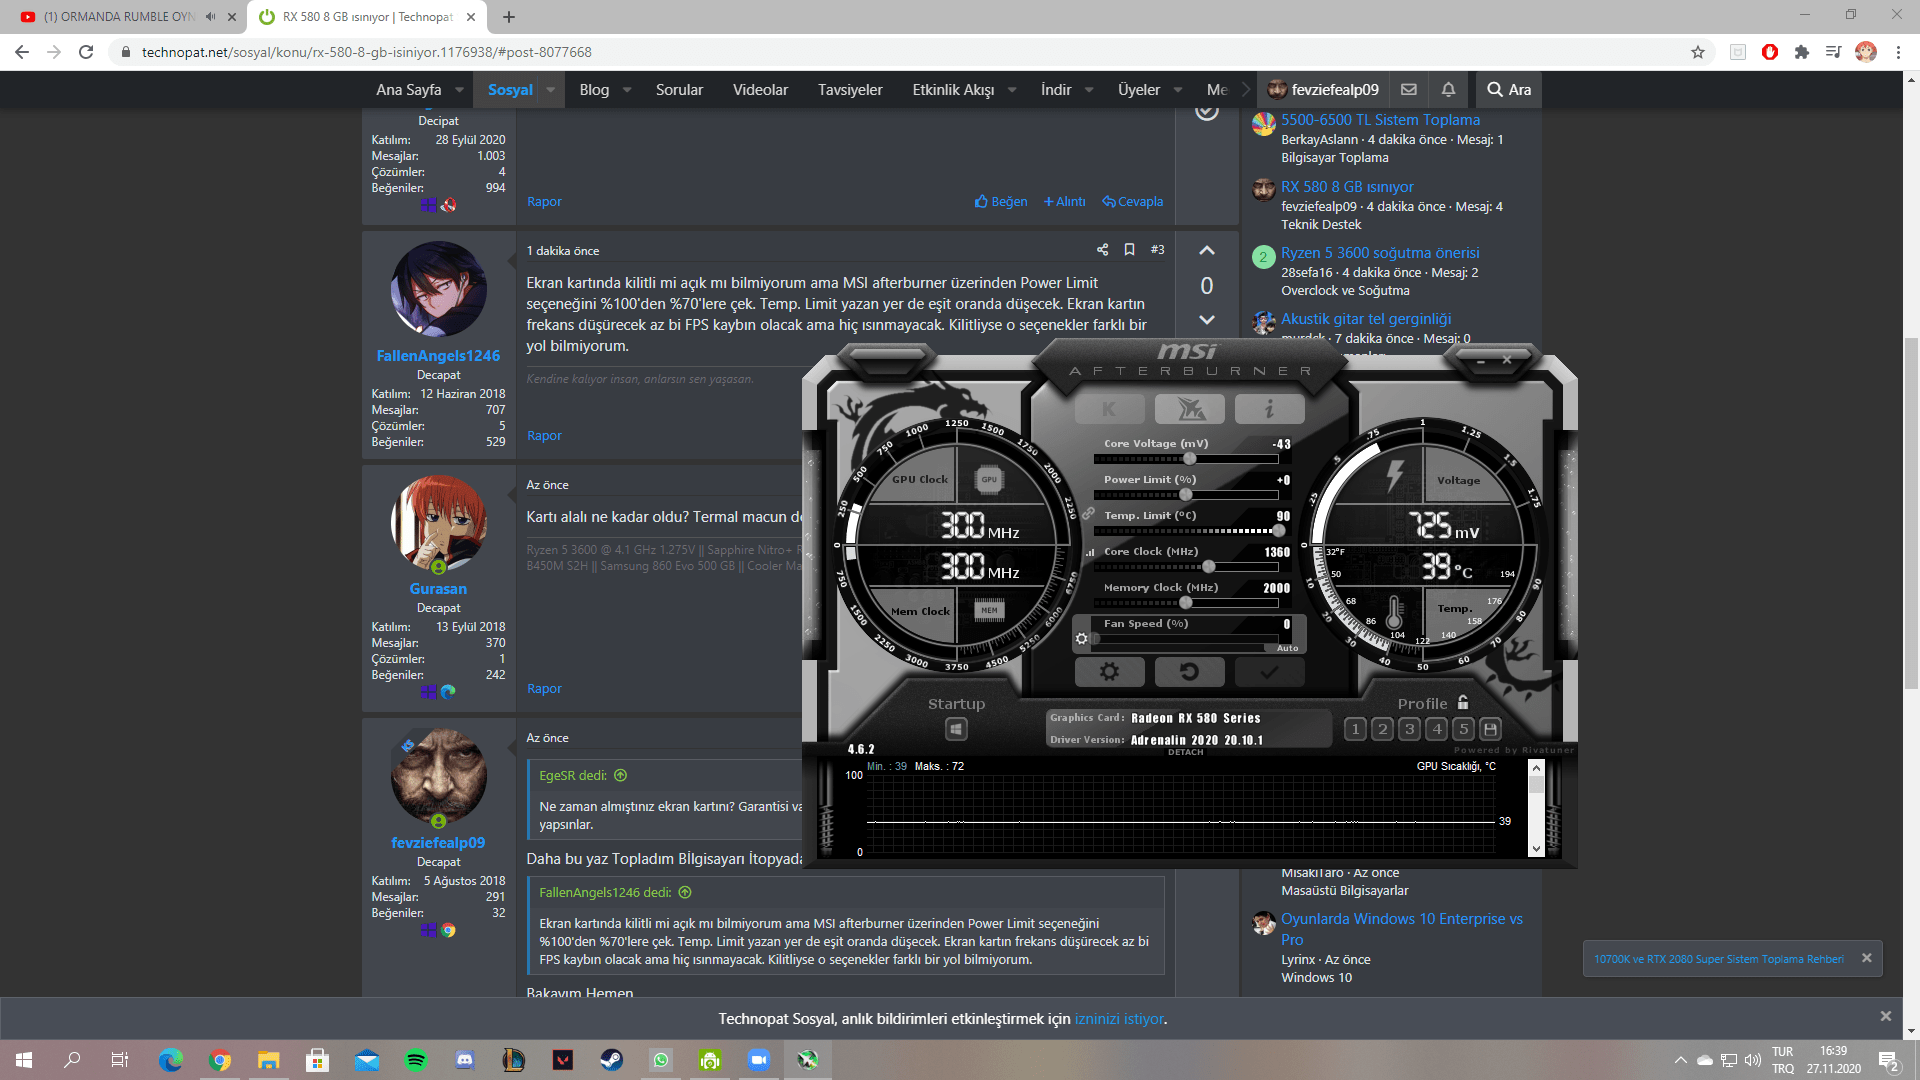Toggle profile lock padlock
The width and height of the screenshot is (1920, 1080).
coord(1463,702)
